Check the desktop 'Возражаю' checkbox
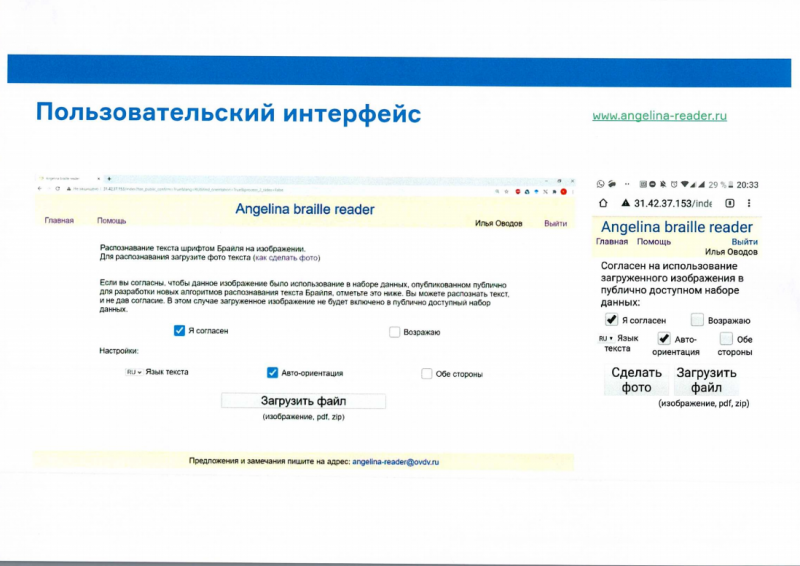This screenshot has height=566, width=800. (394, 332)
